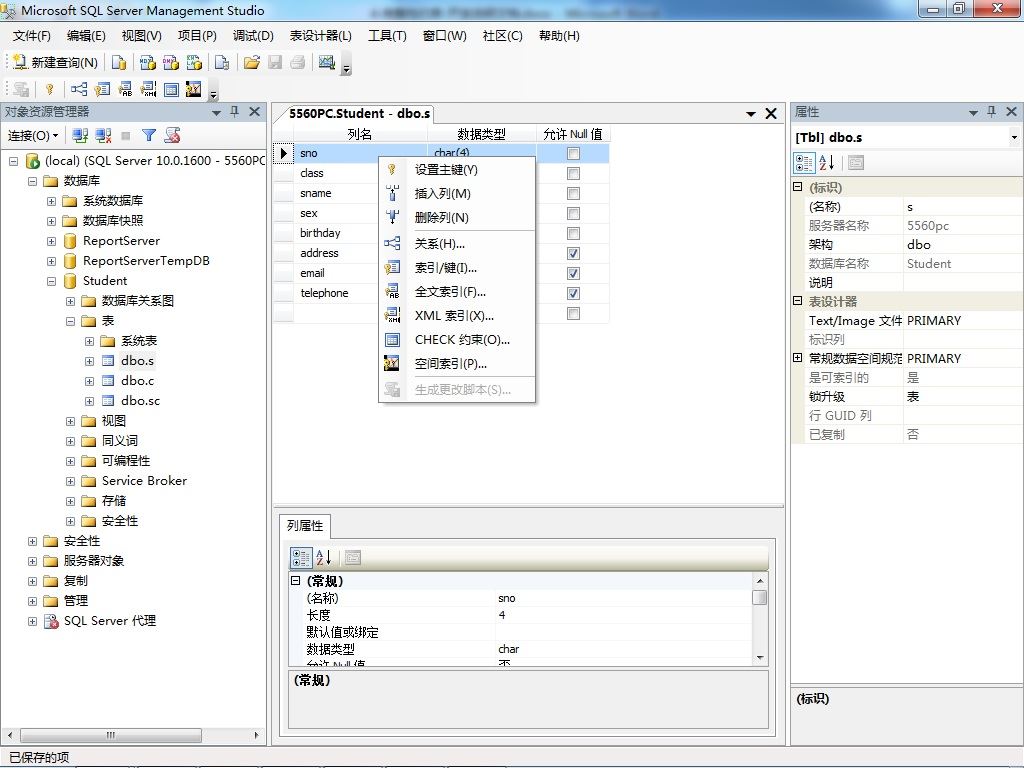Open the [Tbl] dbo.s properties dropdown
1024x768 pixels.
(x=1014, y=137)
